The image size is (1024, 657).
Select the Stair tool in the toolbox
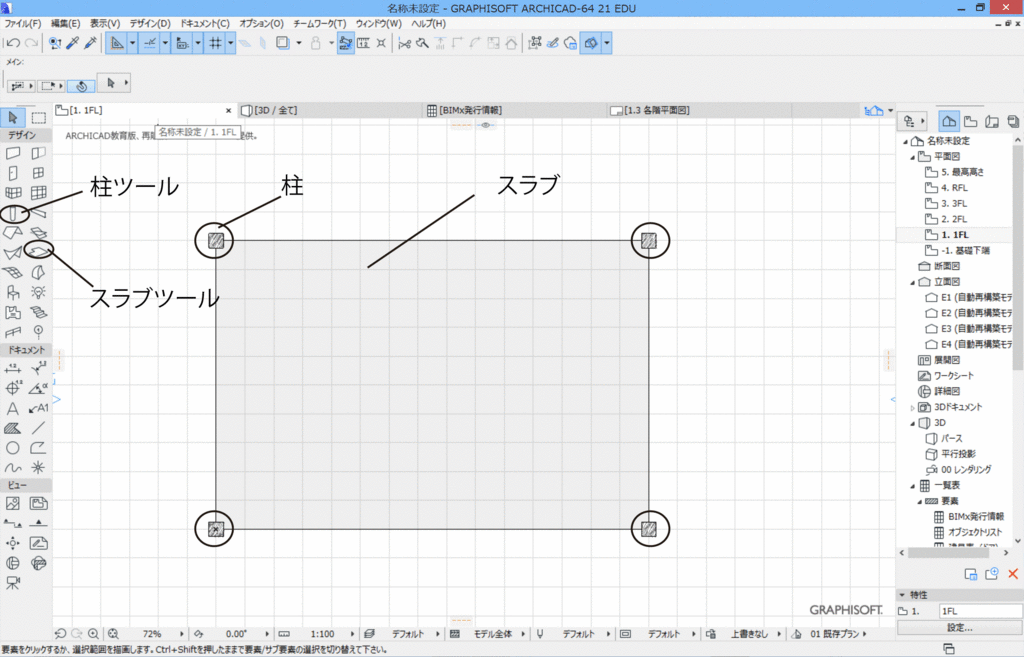click(39, 312)
